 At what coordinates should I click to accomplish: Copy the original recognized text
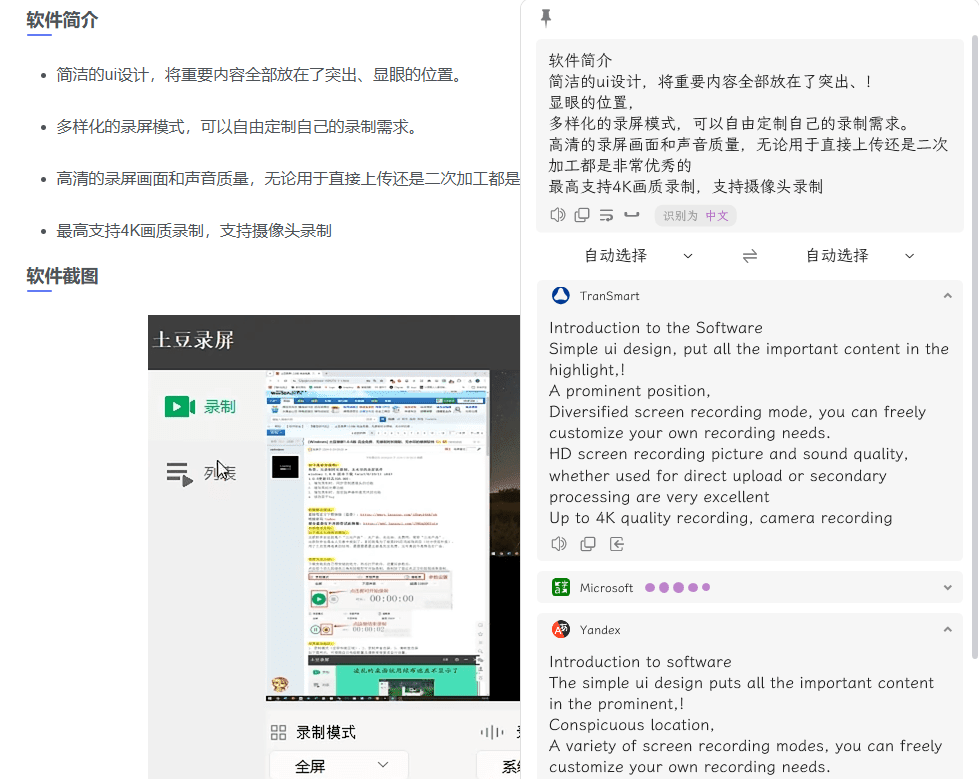(x=582, y=214)
